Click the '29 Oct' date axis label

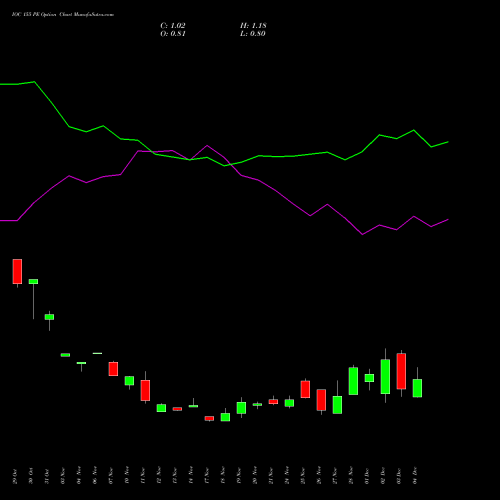(x=15, y=476)
